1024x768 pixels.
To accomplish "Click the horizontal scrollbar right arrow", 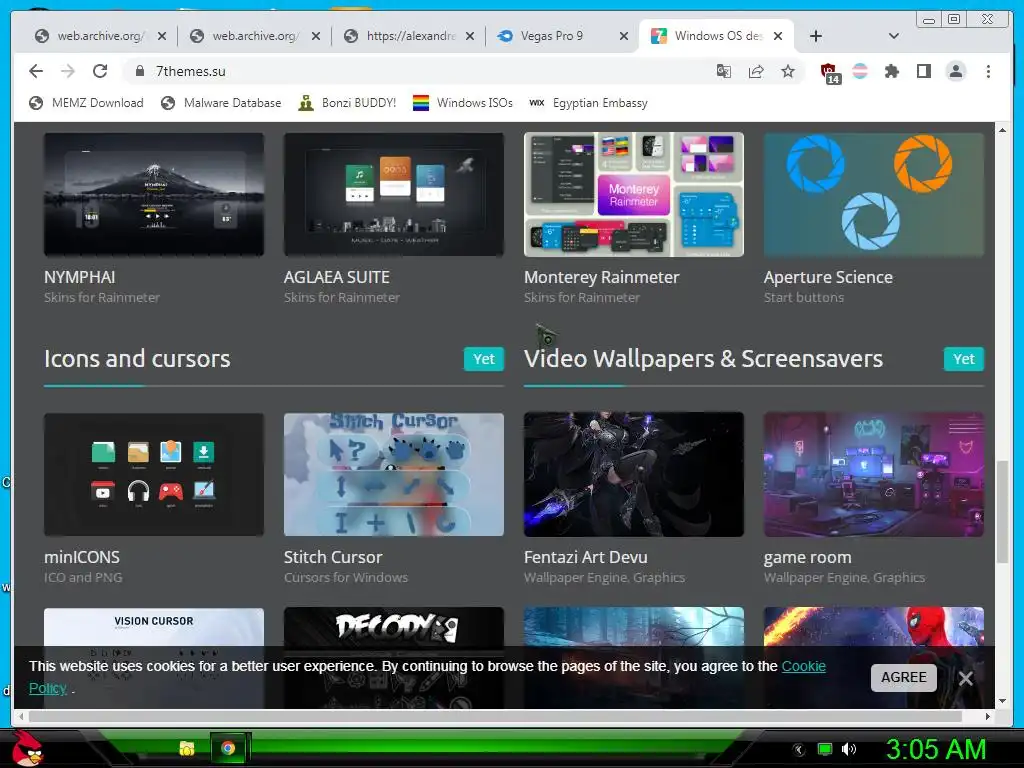I will [x=987, y=716].
